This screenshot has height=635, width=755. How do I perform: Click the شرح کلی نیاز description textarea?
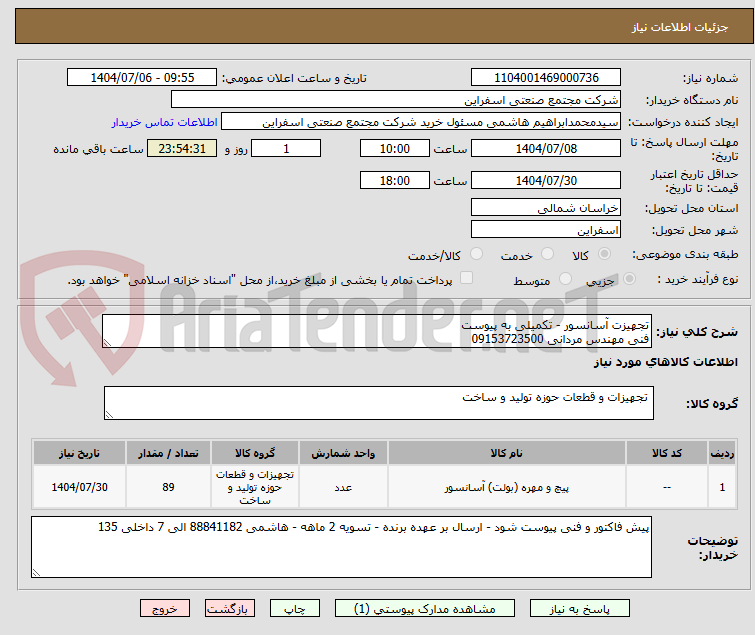point(377,331)
